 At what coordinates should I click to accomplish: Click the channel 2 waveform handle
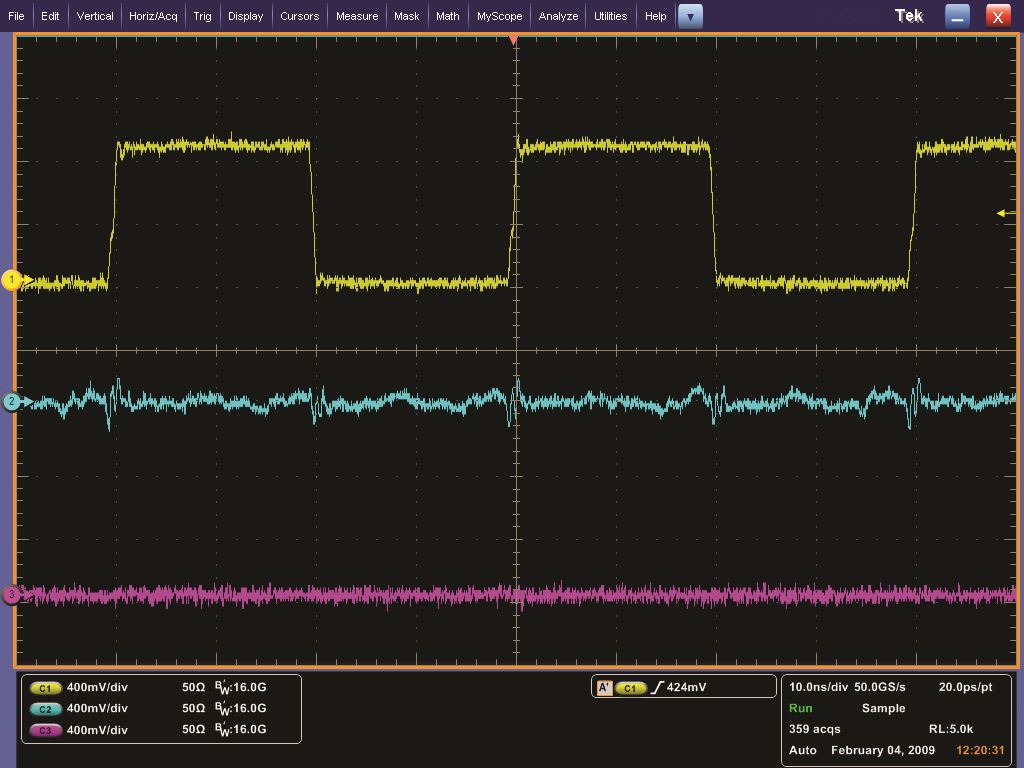[x=12, y=402]
